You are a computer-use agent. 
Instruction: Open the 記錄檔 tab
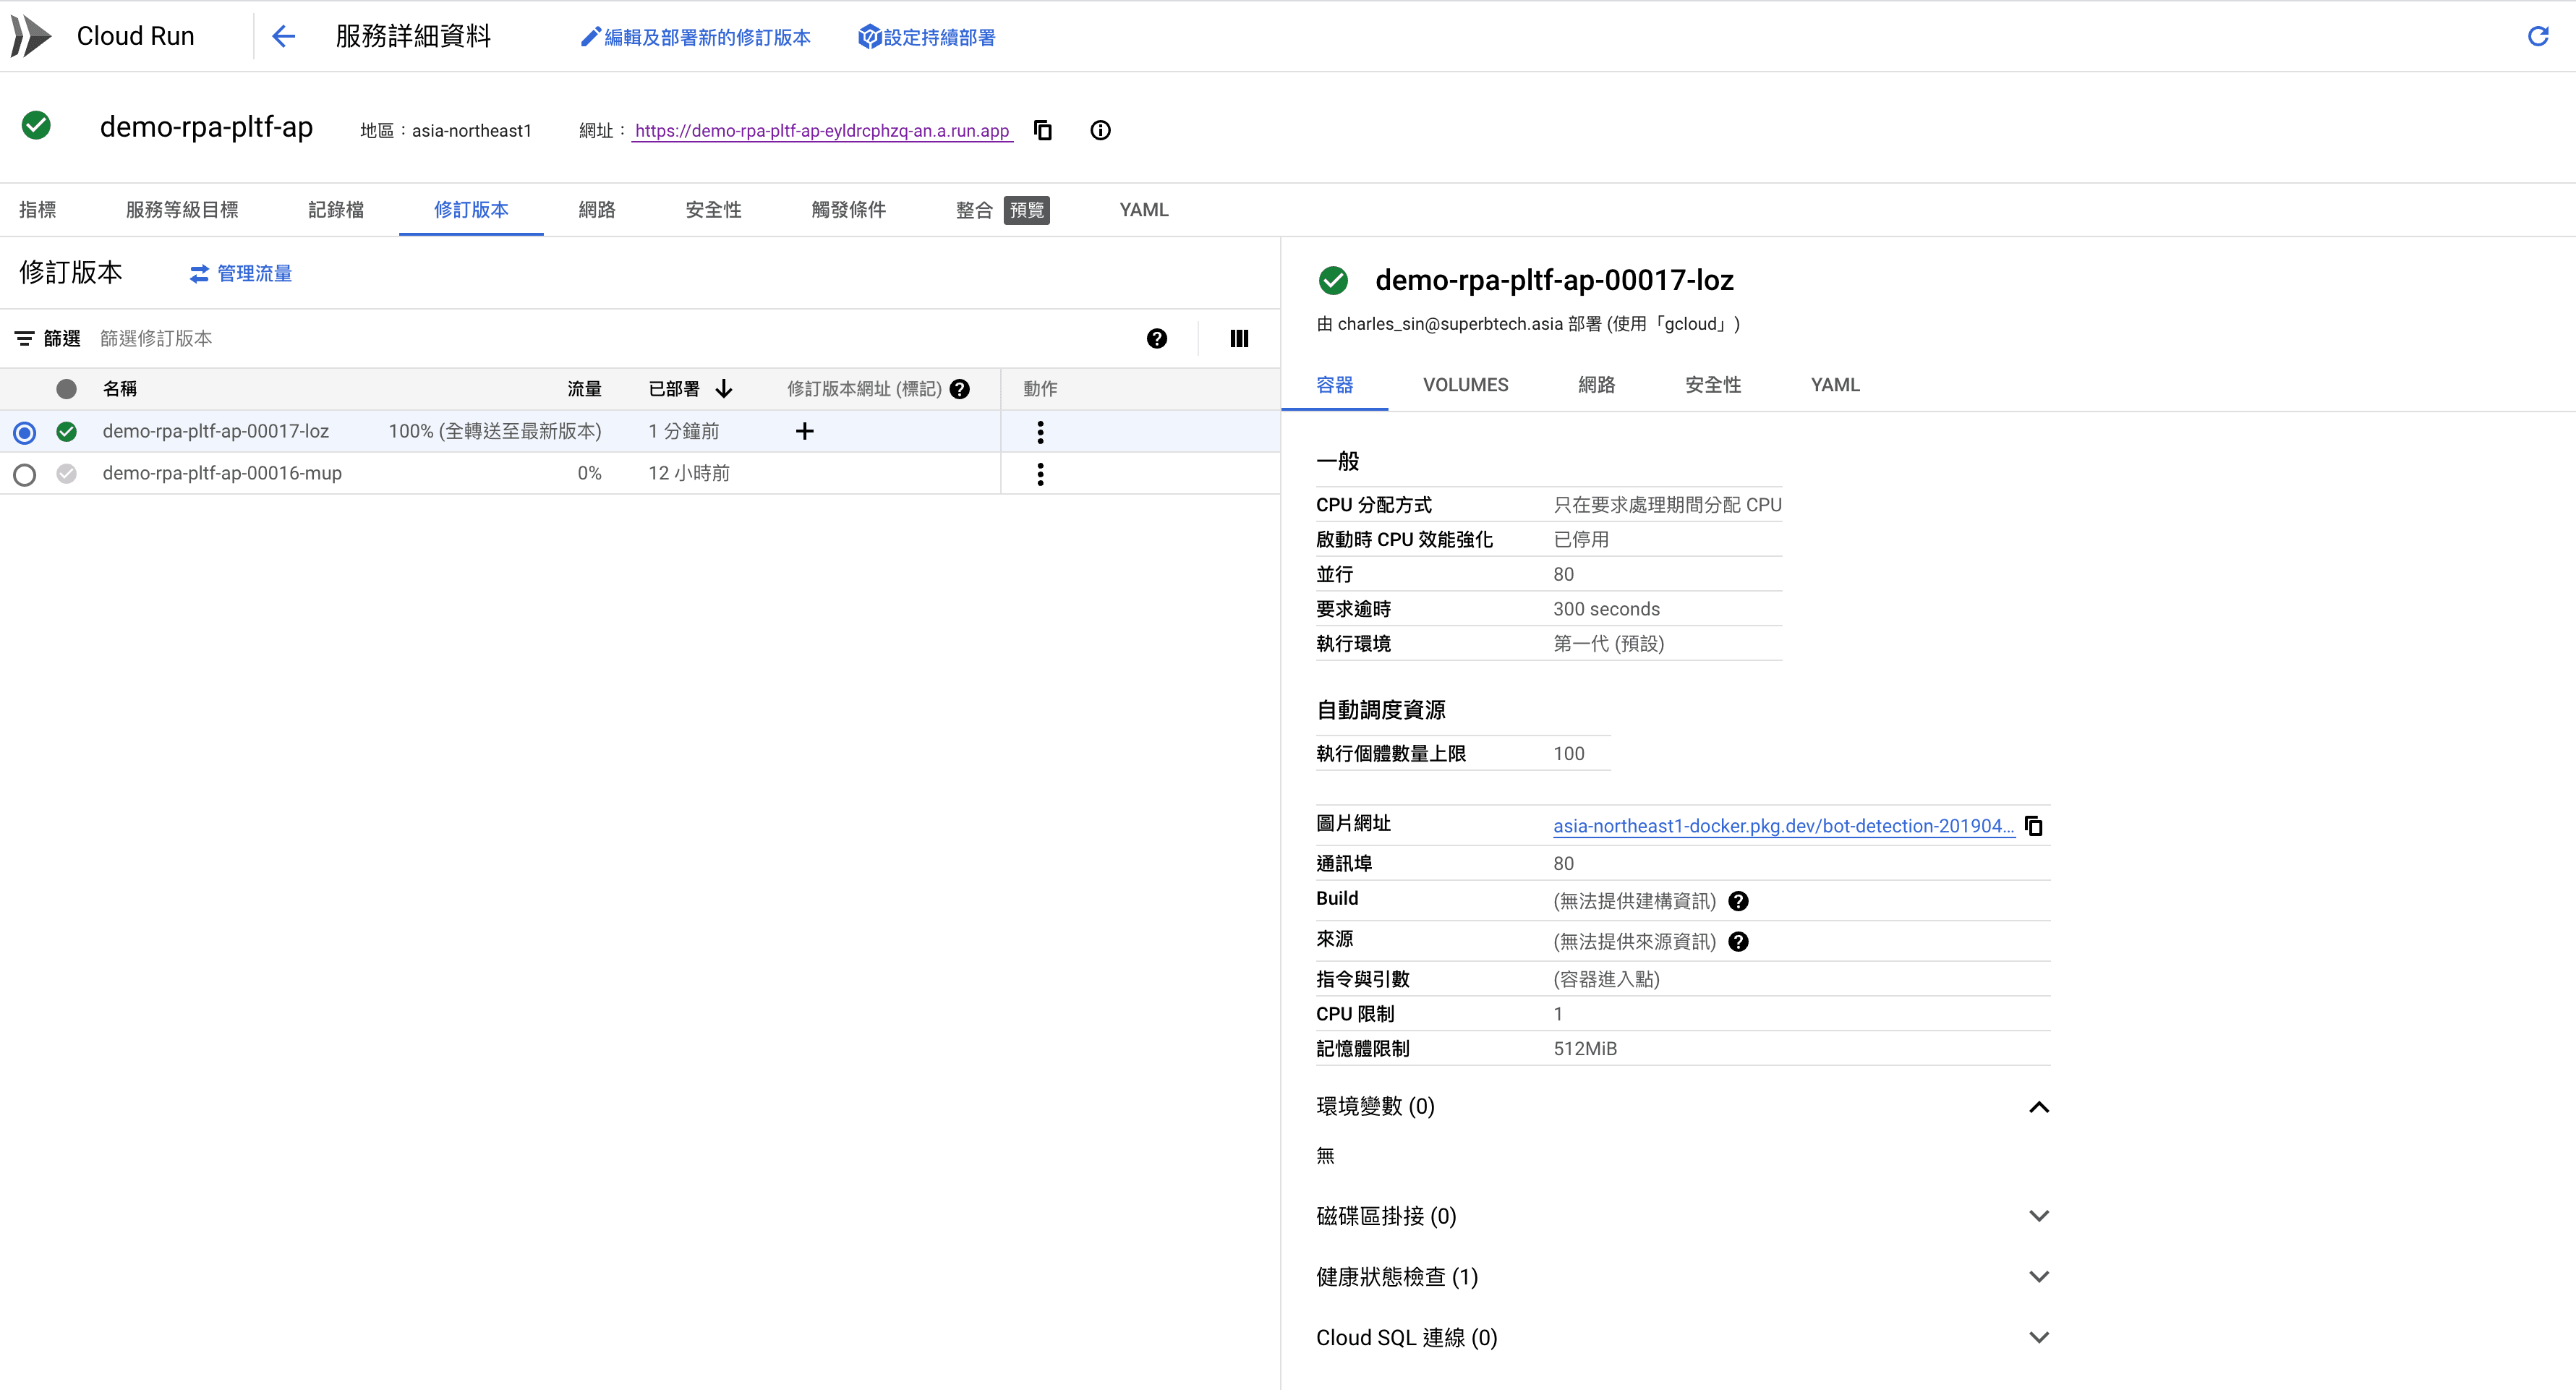point(336,210)
